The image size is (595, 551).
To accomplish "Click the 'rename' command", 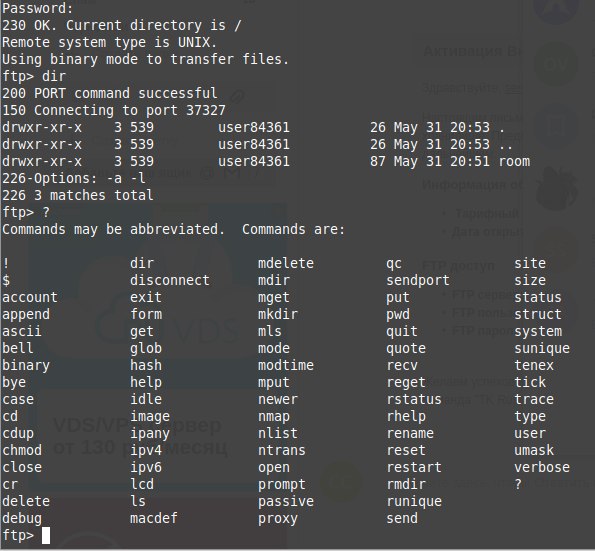I will coord(410,433).
